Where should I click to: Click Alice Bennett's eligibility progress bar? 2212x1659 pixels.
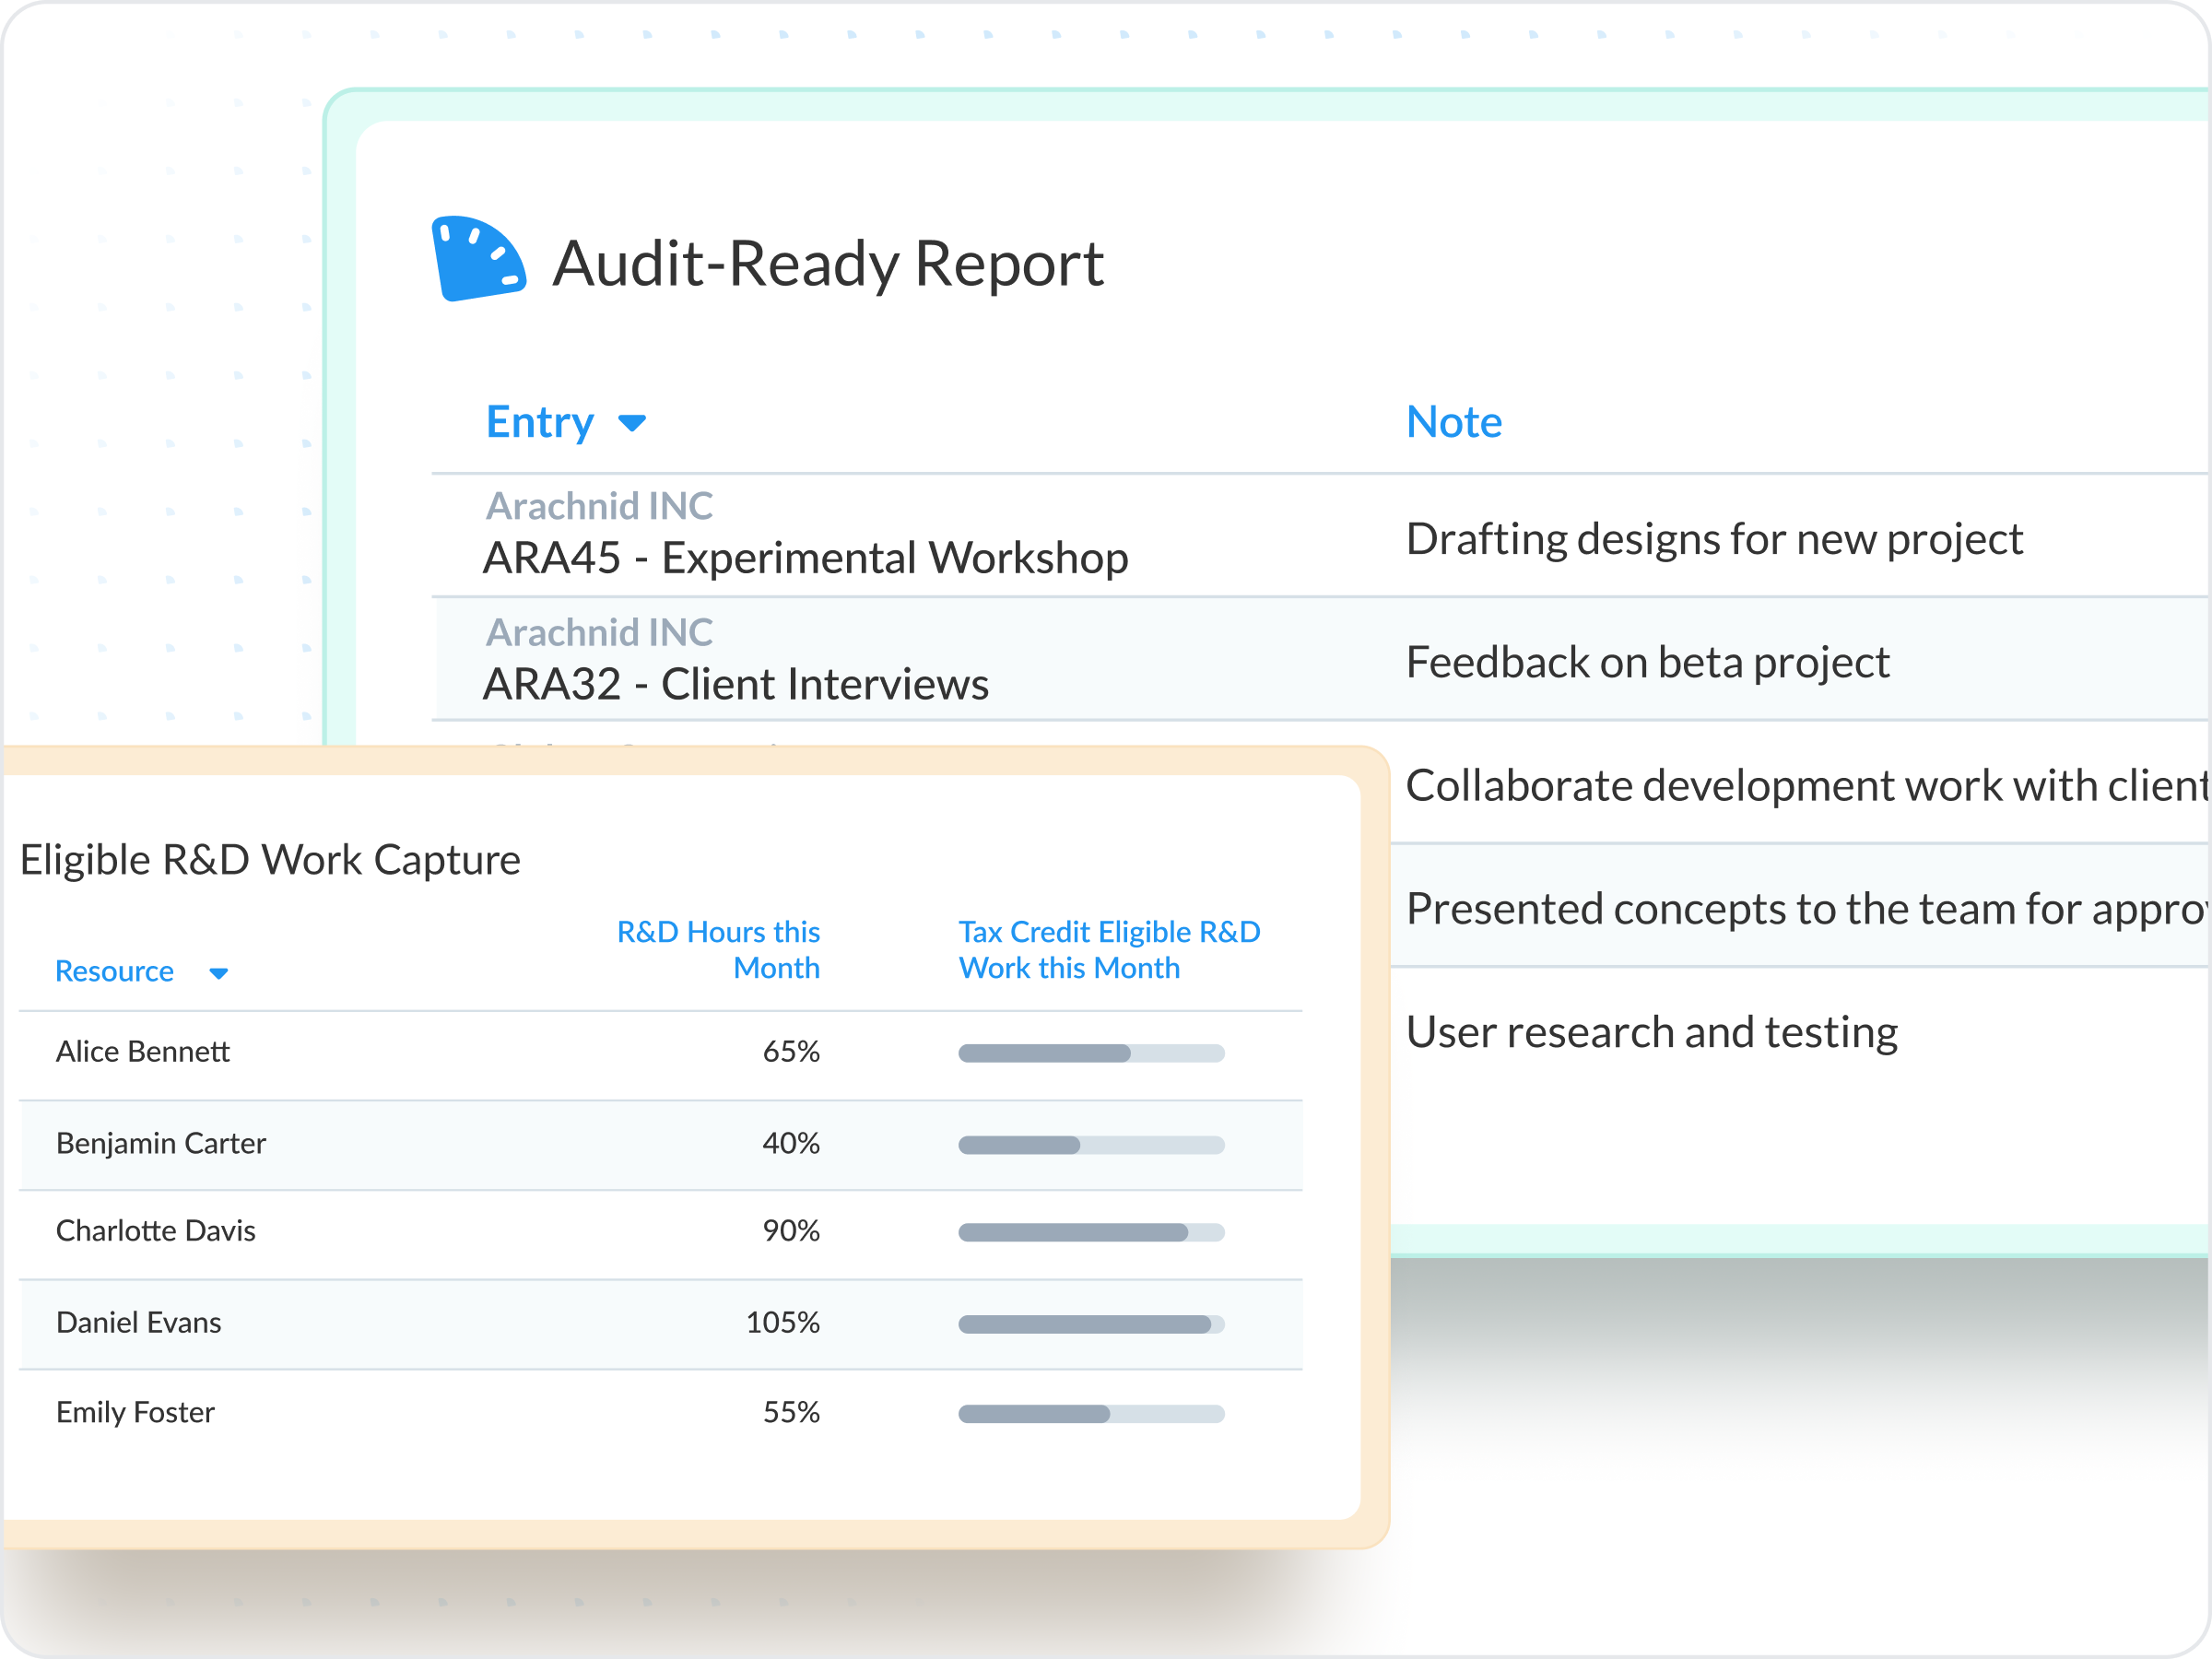(x=1091, y=1053)
